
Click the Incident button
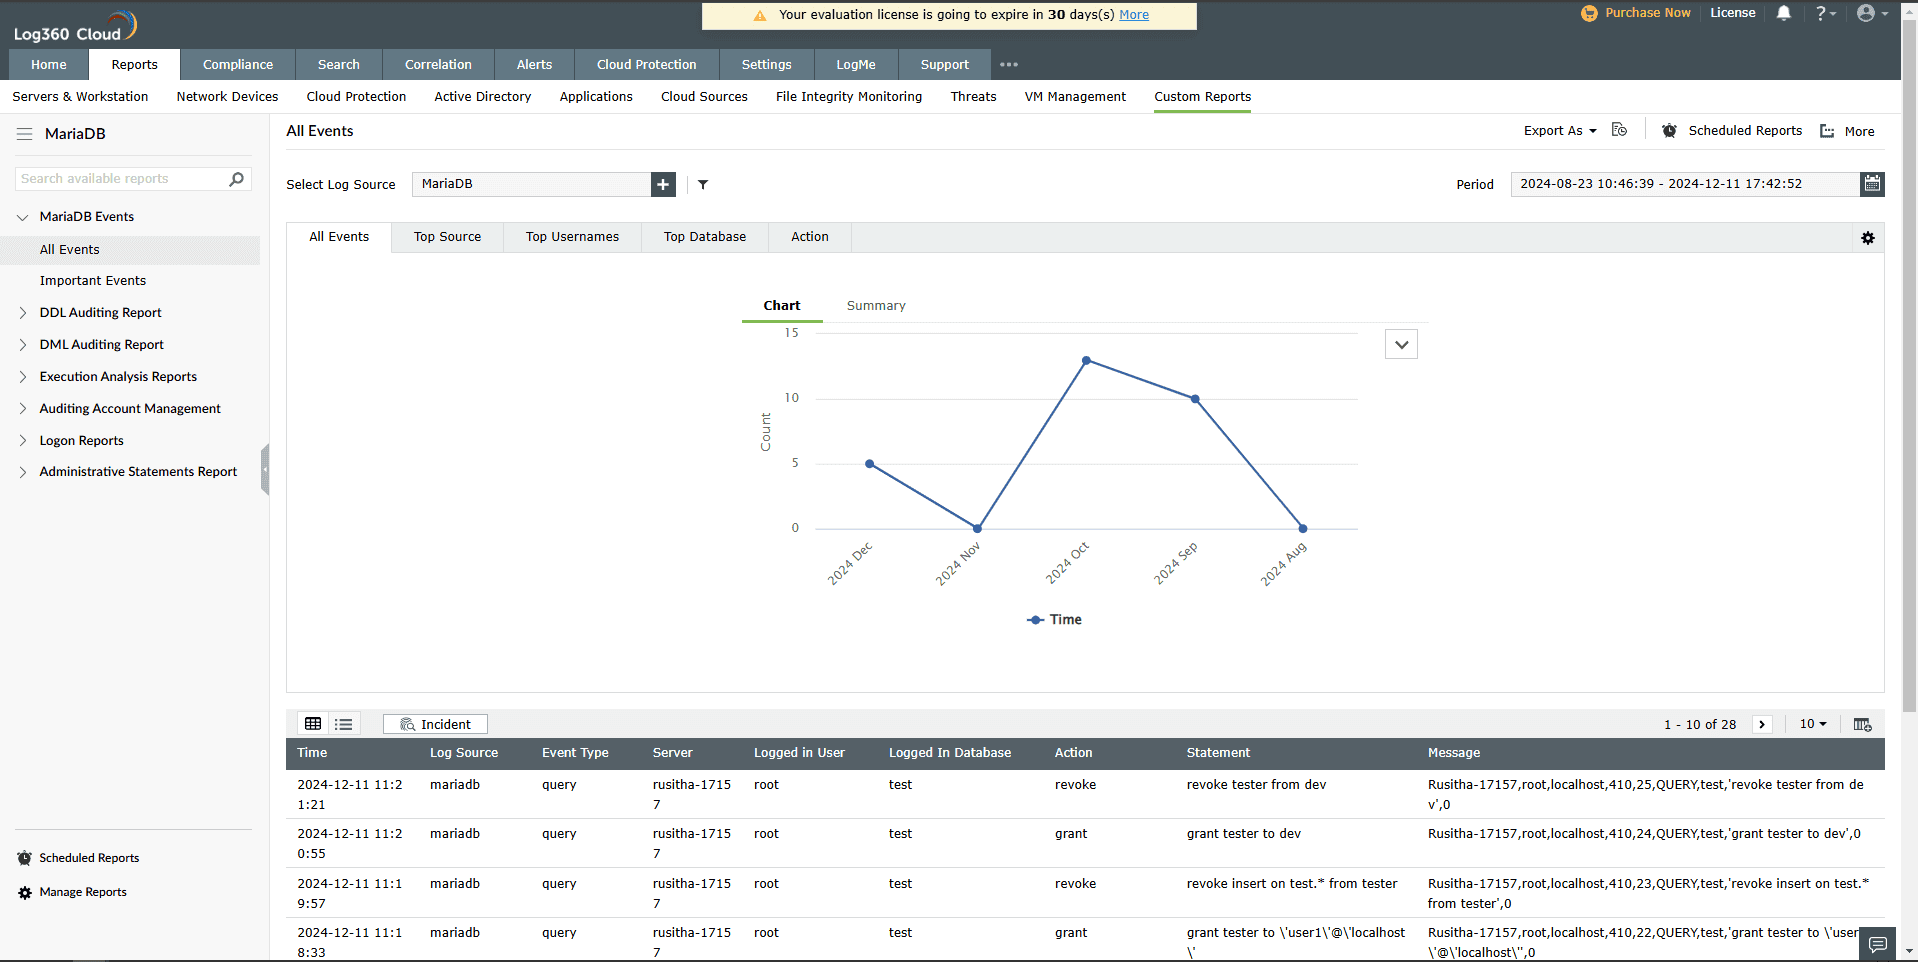tap(435, 724)
